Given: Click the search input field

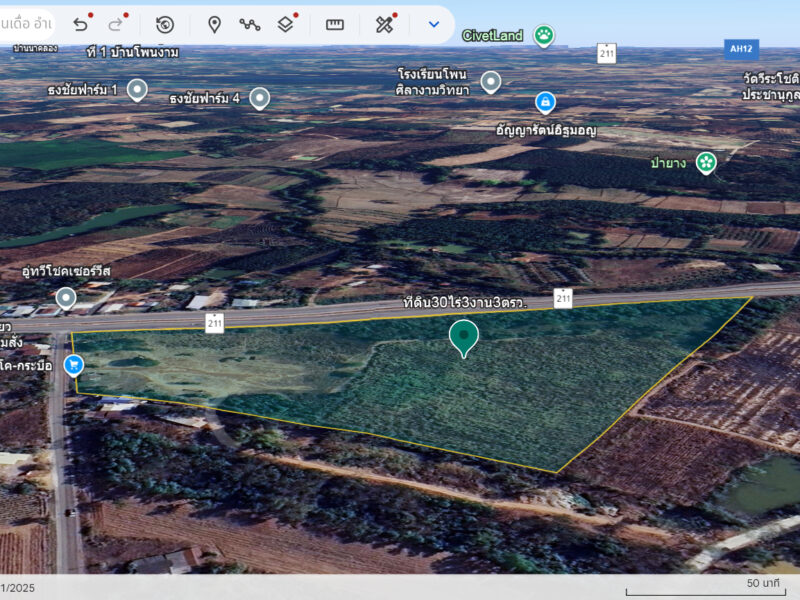Looking at the screenshot, I should click(28, 23).
